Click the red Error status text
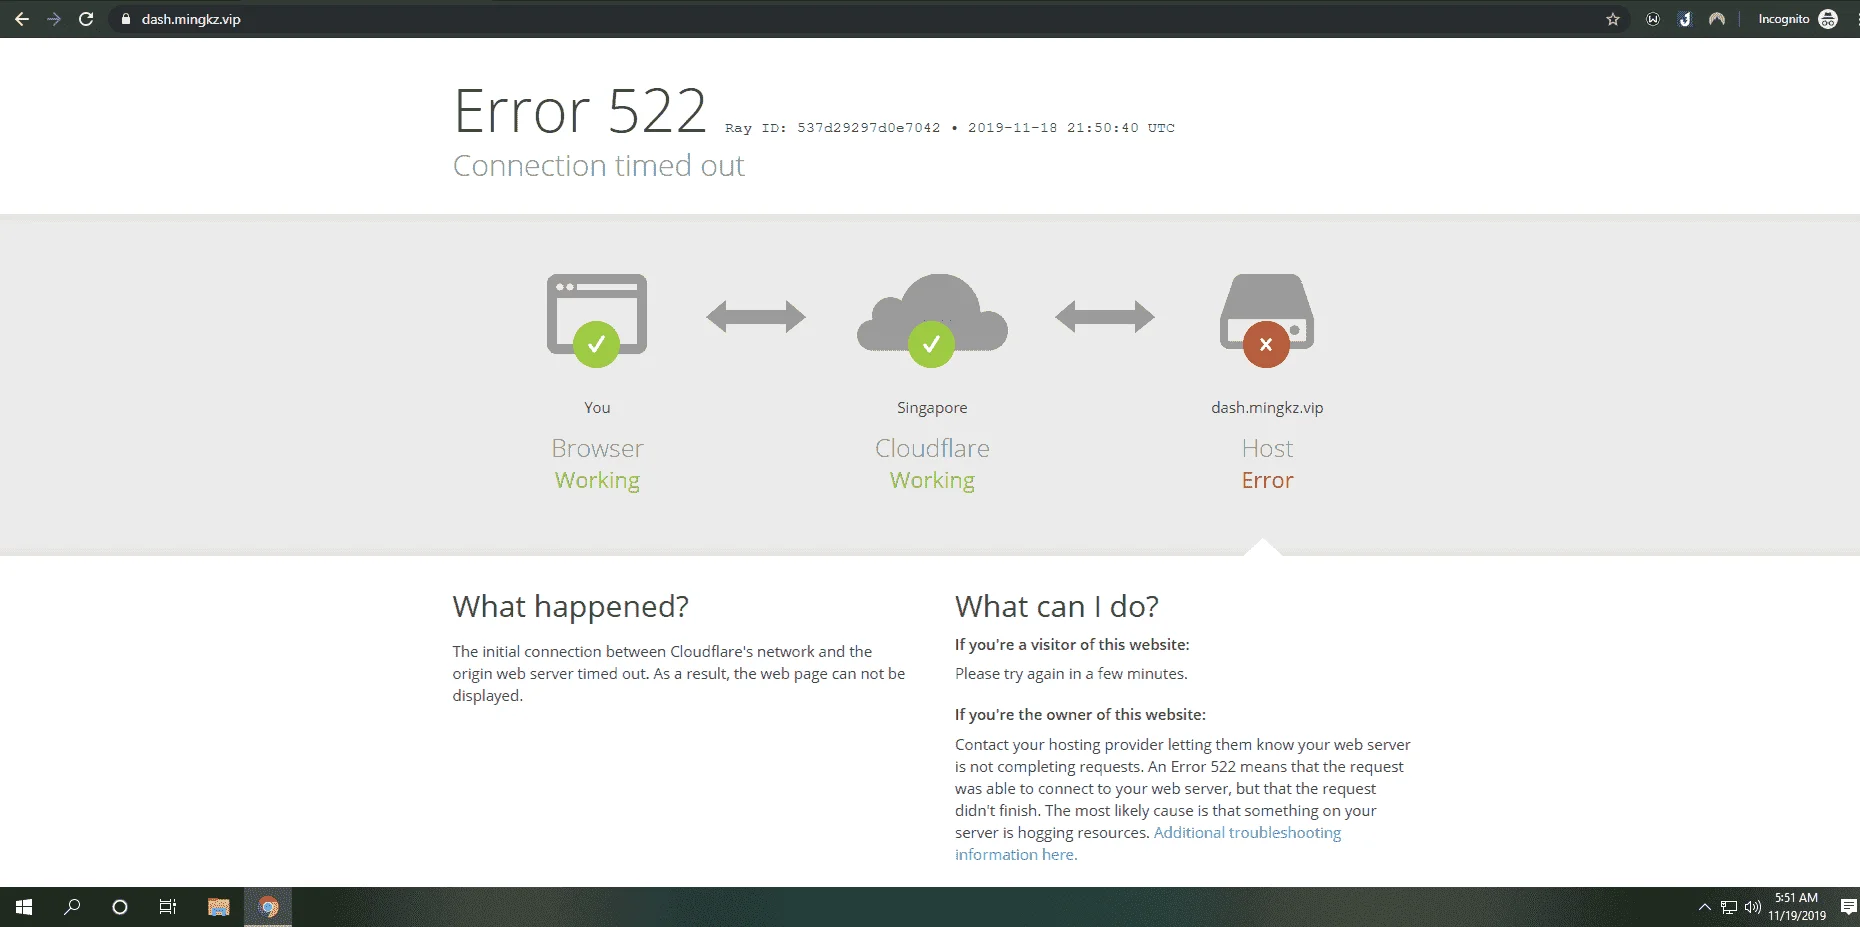This screenshot has height=927, width=1860. click(x=1267, y=480)
